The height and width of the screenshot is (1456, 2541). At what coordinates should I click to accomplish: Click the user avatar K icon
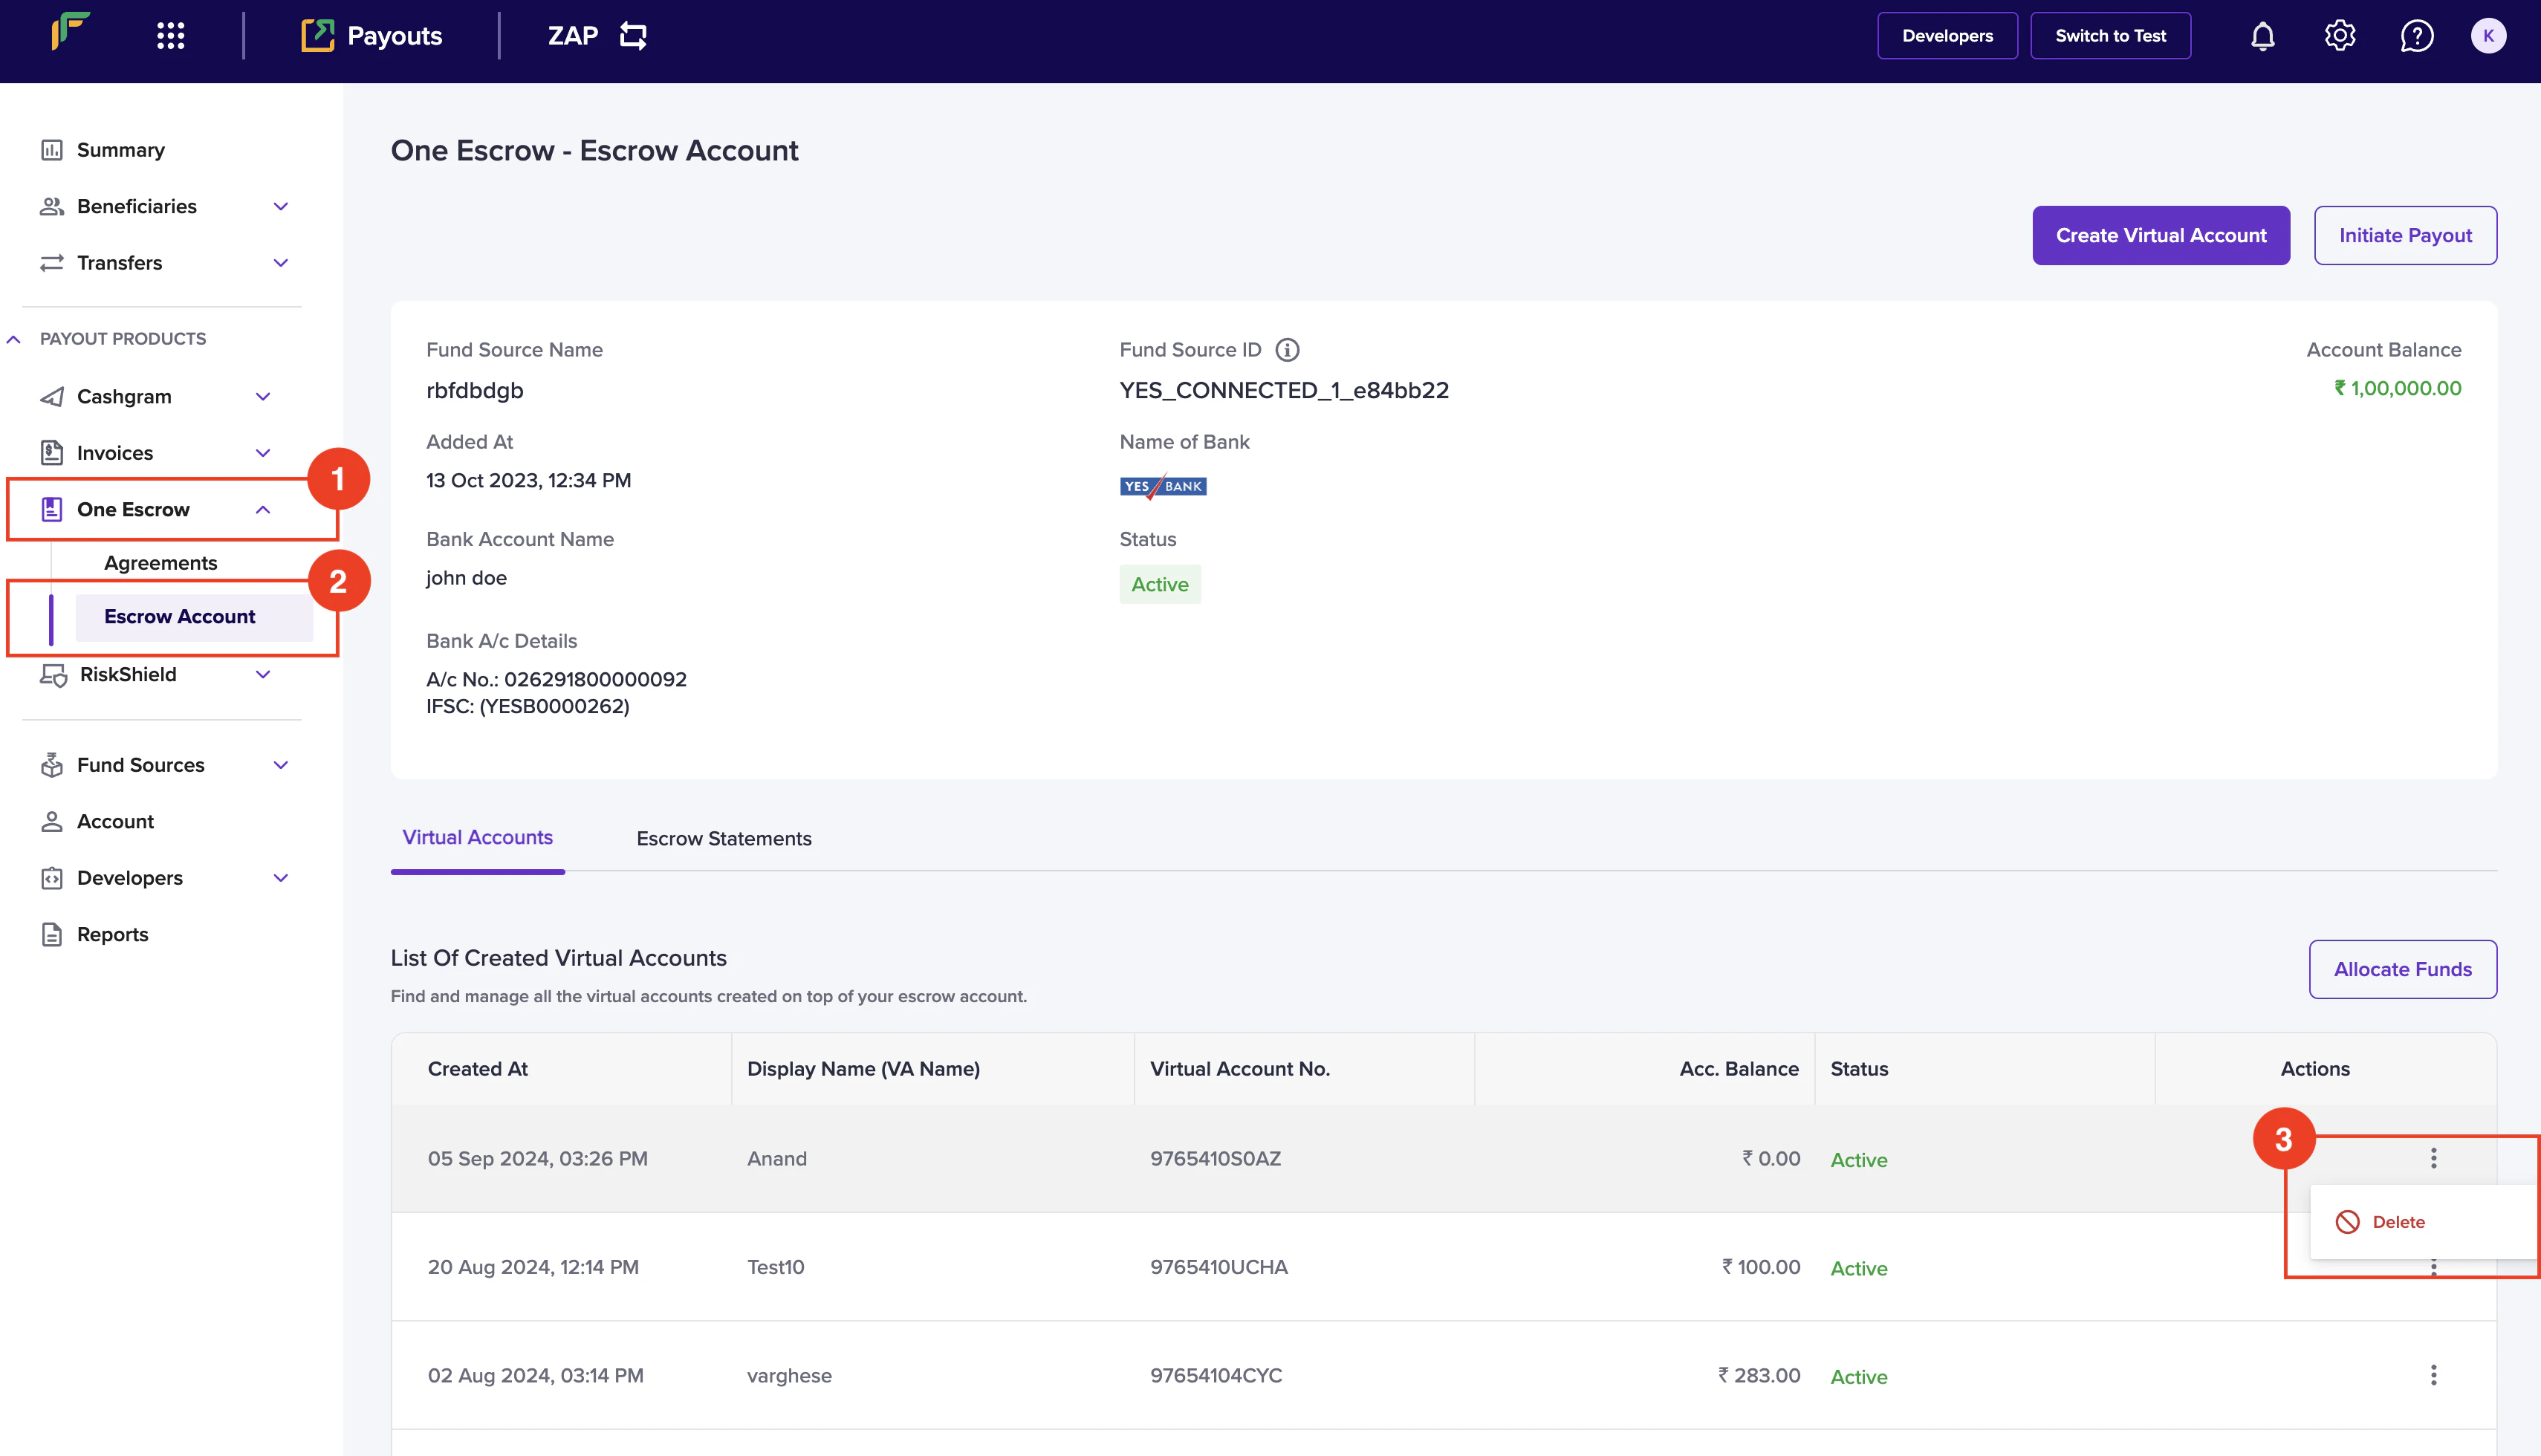point(2488,36)
